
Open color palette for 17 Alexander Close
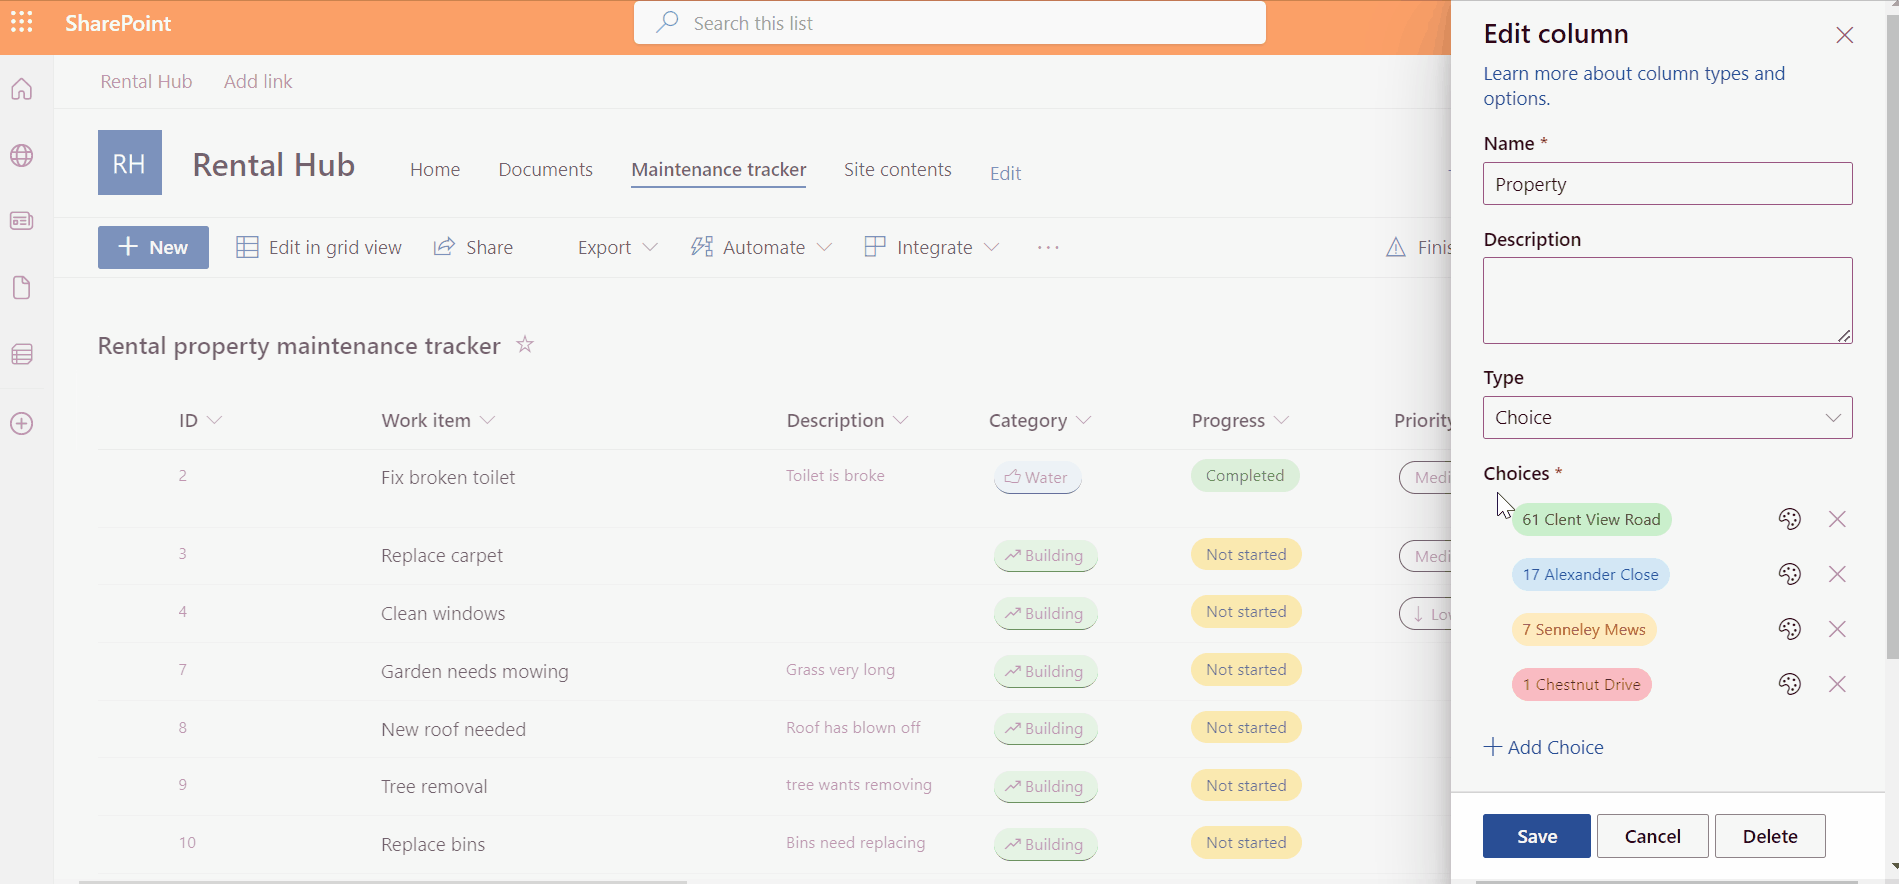click(x=1790, y=574)
